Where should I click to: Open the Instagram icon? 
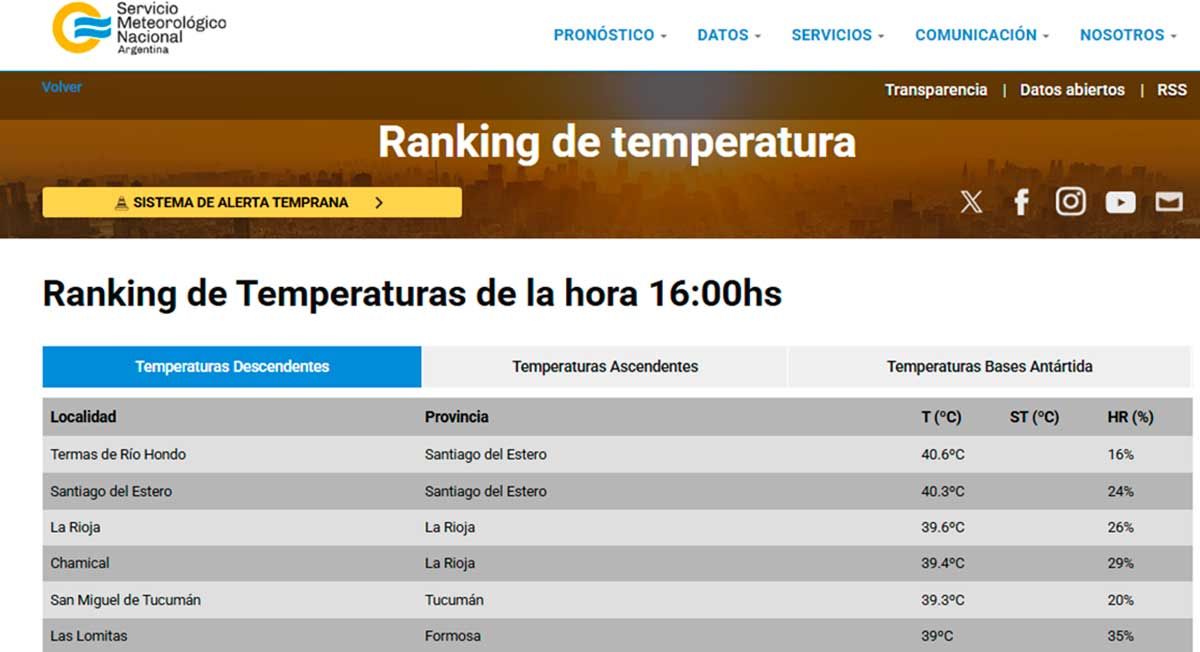(1070, 201)
